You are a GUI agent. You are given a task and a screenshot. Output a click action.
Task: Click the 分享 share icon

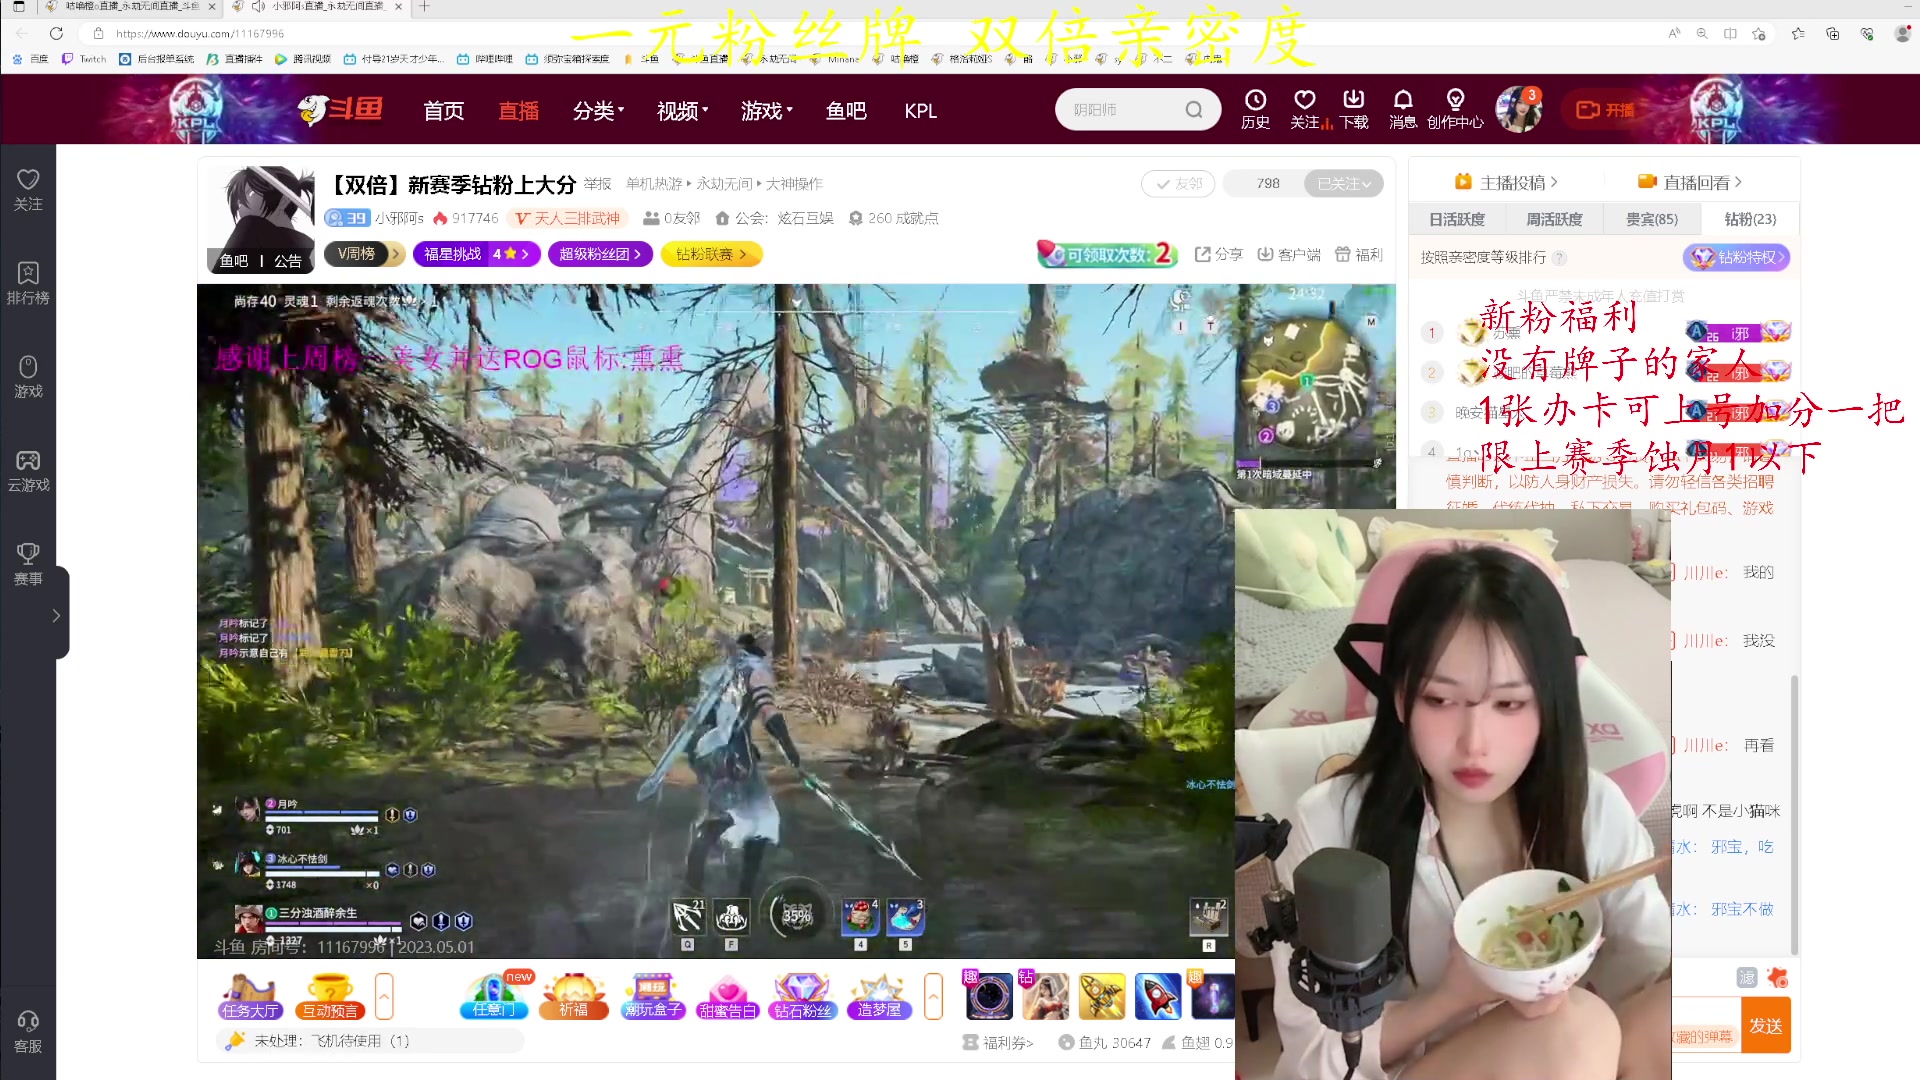[1203, 254]
